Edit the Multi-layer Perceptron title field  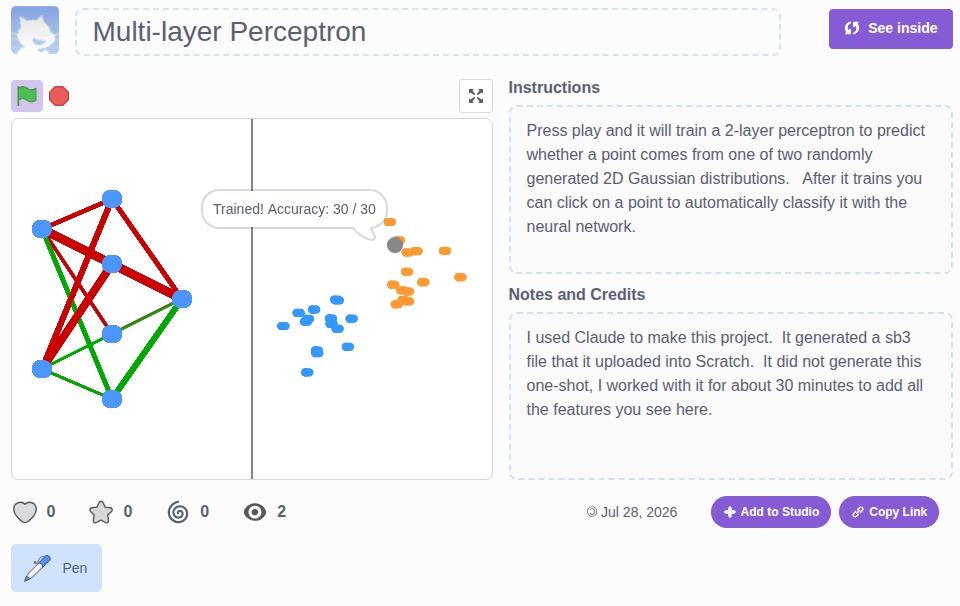(428, 32)
